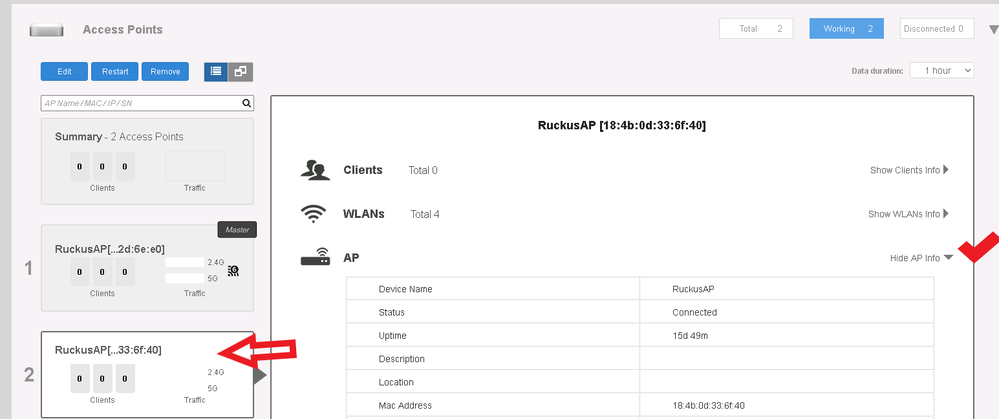Switch to group view layout
This screenshot has height=419, width=999.
pyautogui.click(x=241, y=71)
